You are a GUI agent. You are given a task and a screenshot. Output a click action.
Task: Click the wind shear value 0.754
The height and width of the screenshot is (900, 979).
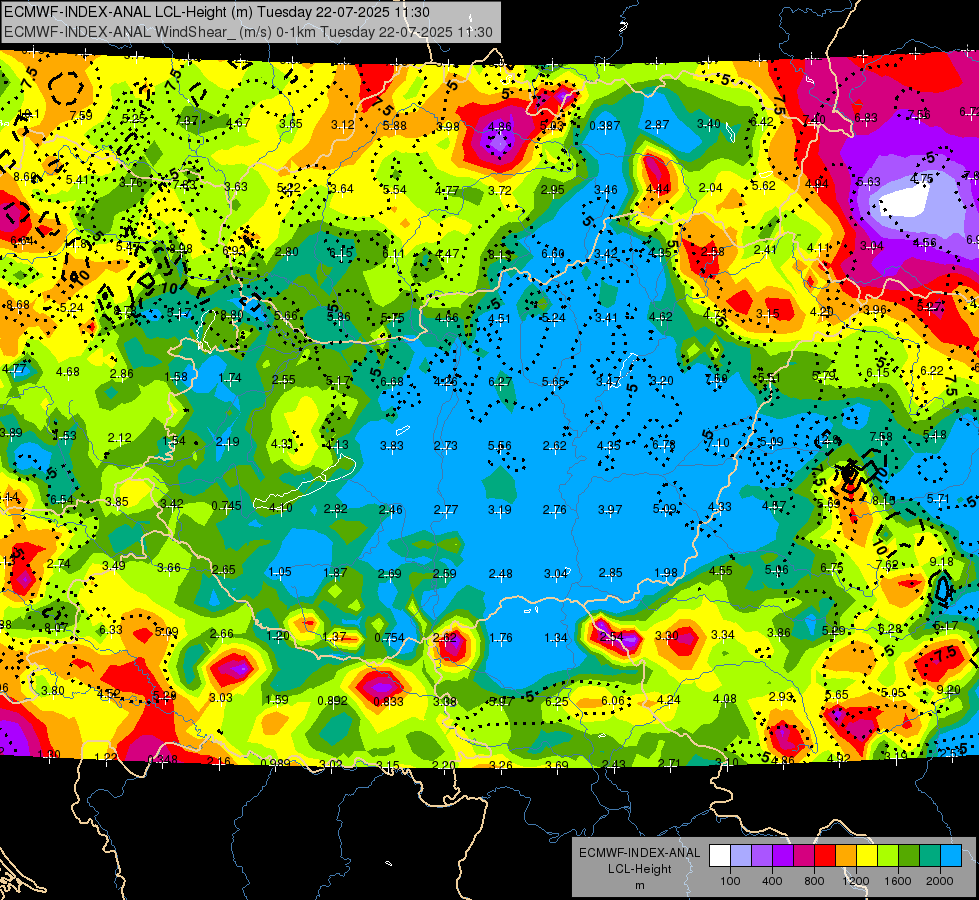389,638
